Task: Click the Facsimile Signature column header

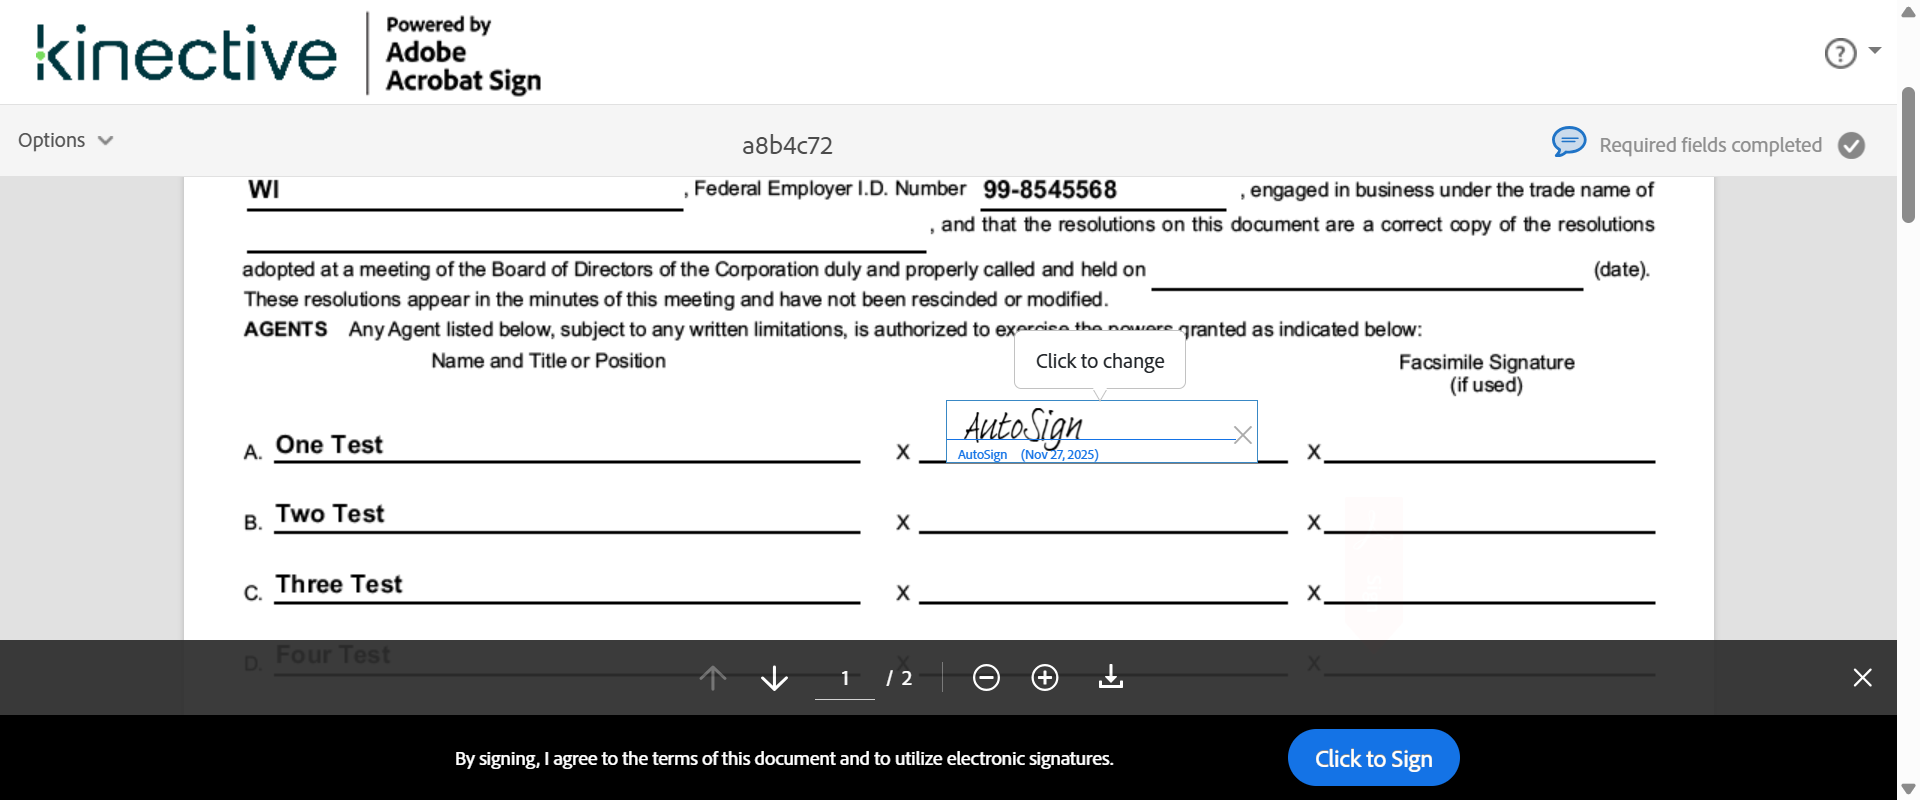Action: 1486,373
